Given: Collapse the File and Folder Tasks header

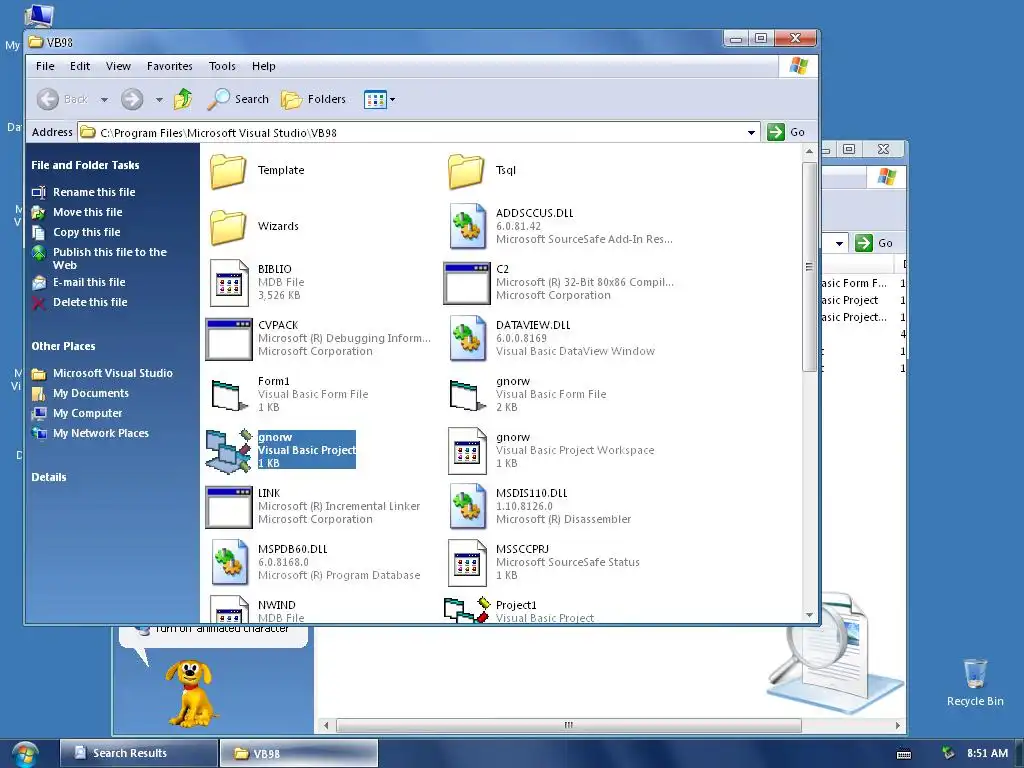Looking at the screenshot, I should click(85, 165).
